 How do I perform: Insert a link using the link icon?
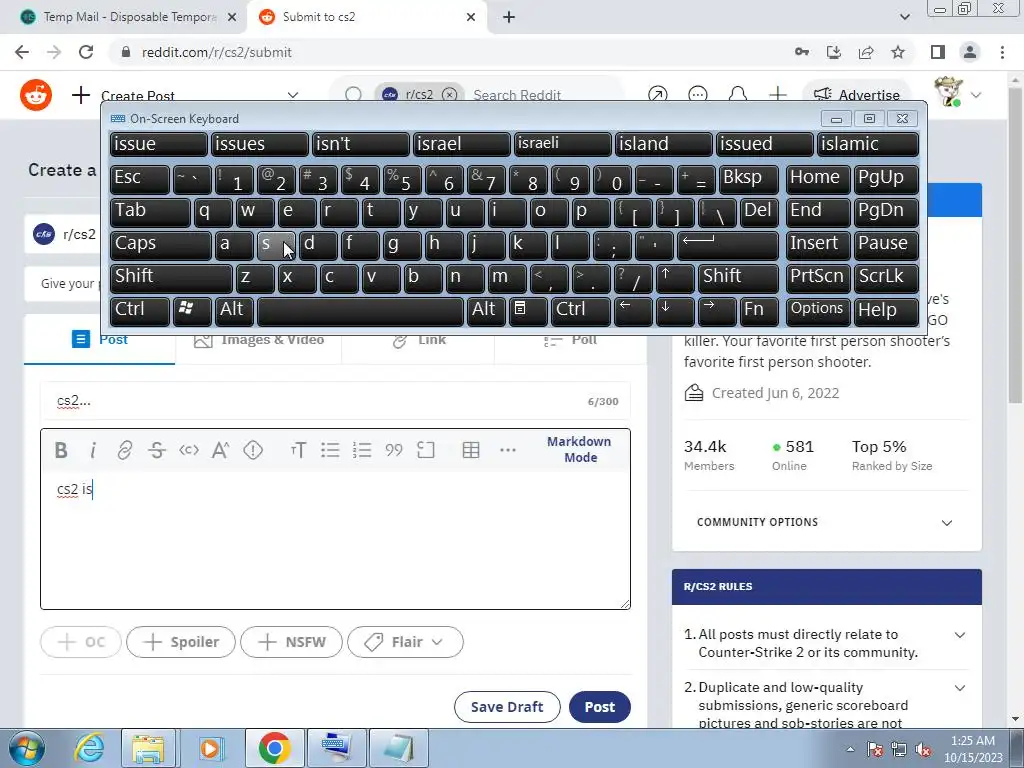(125, 450)
